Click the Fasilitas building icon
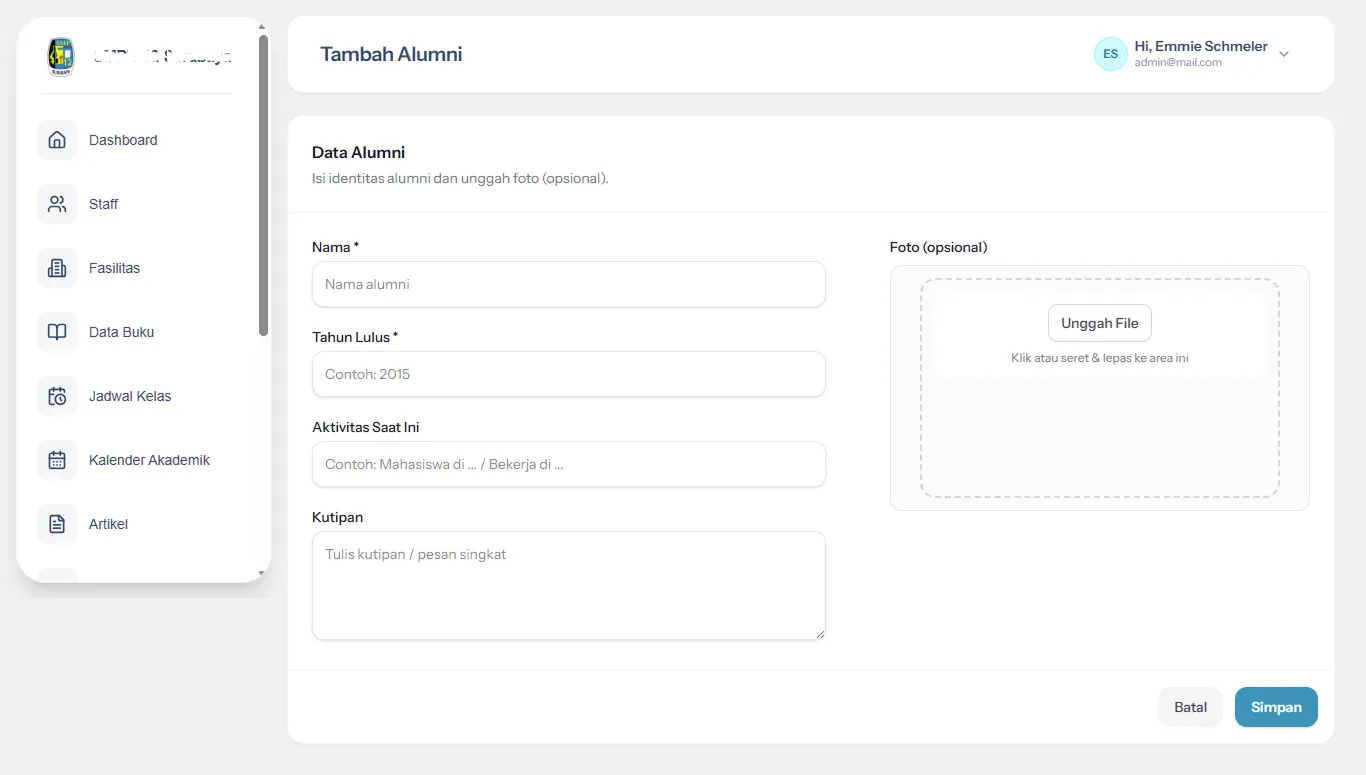The width and height of the screenshot is (1366, 775). click(57, 268)
